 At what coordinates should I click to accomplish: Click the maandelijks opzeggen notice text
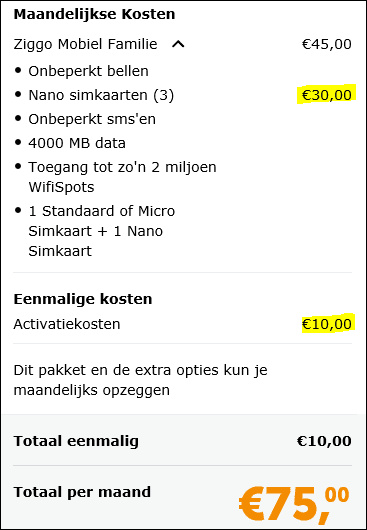[x=141, y=380]
